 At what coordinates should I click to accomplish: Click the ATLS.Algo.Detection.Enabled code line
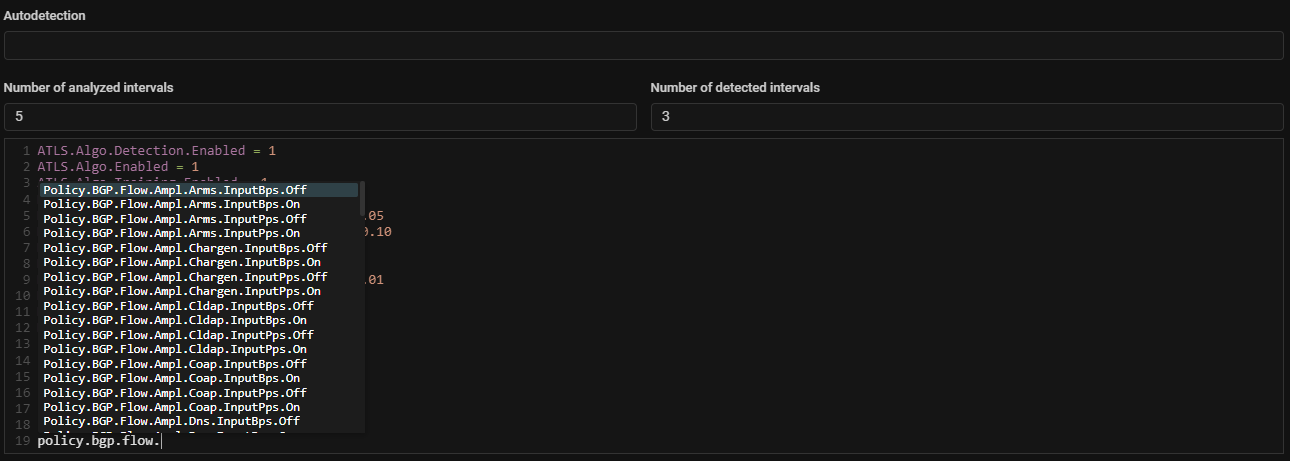(x=156, y=150)
